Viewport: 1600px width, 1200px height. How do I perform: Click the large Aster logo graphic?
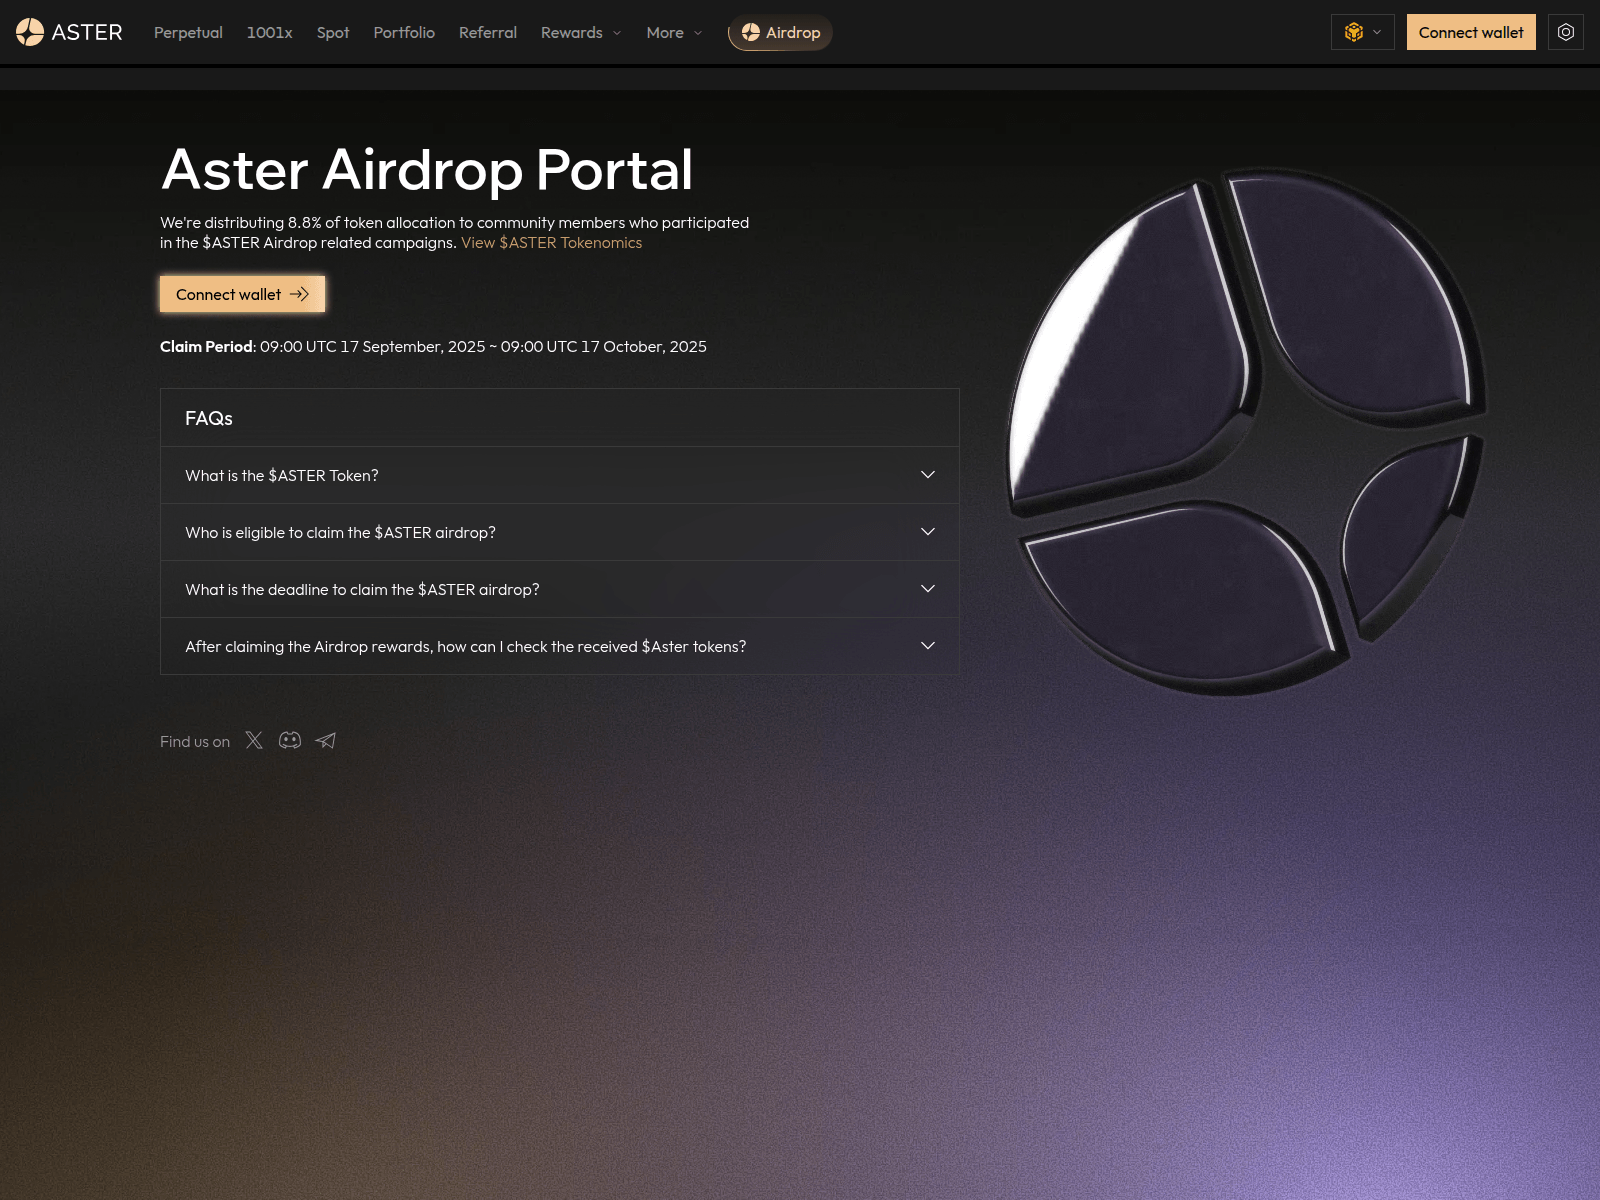1247,431
